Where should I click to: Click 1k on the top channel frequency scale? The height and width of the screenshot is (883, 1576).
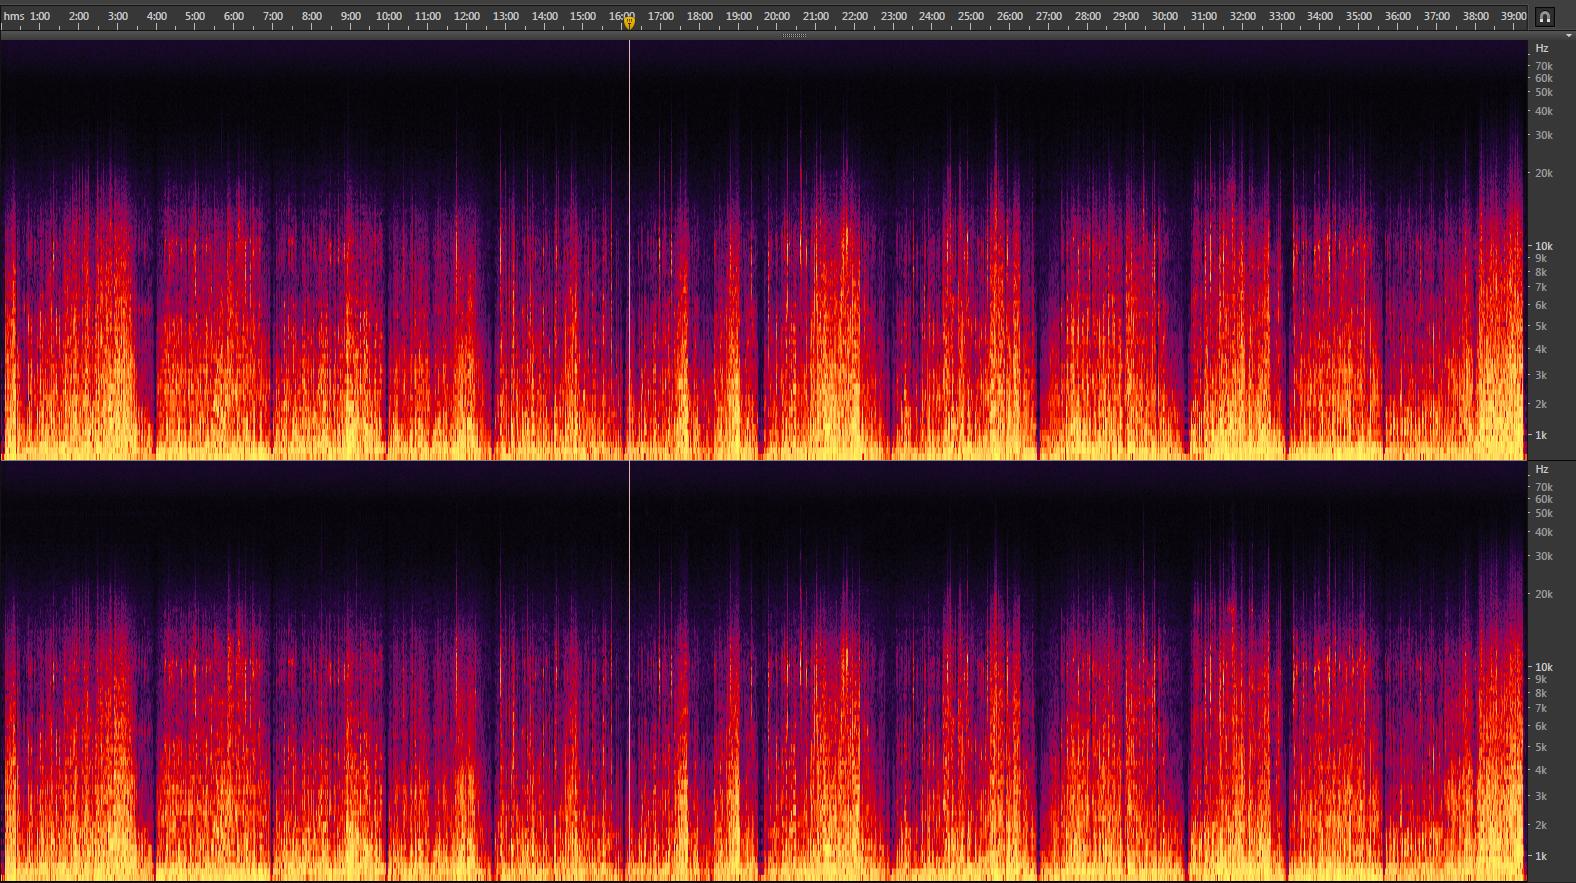pyautogui.click(x=1541, y=435)
